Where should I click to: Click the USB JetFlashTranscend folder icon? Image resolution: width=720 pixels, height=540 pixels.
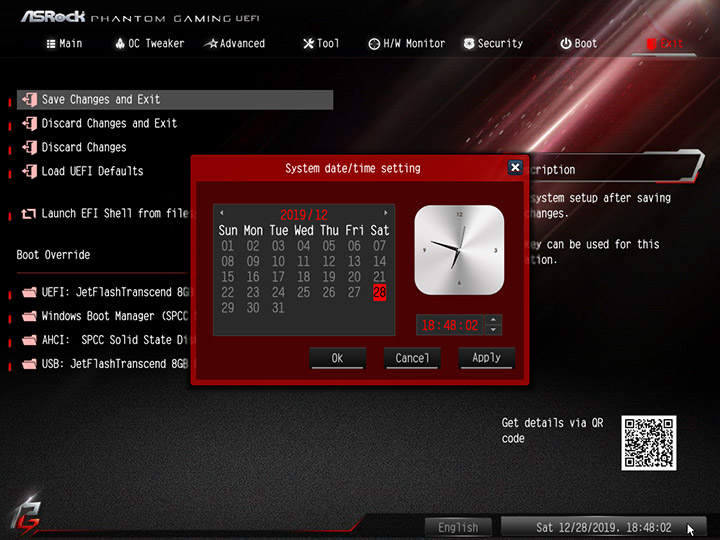coord(29,364)
